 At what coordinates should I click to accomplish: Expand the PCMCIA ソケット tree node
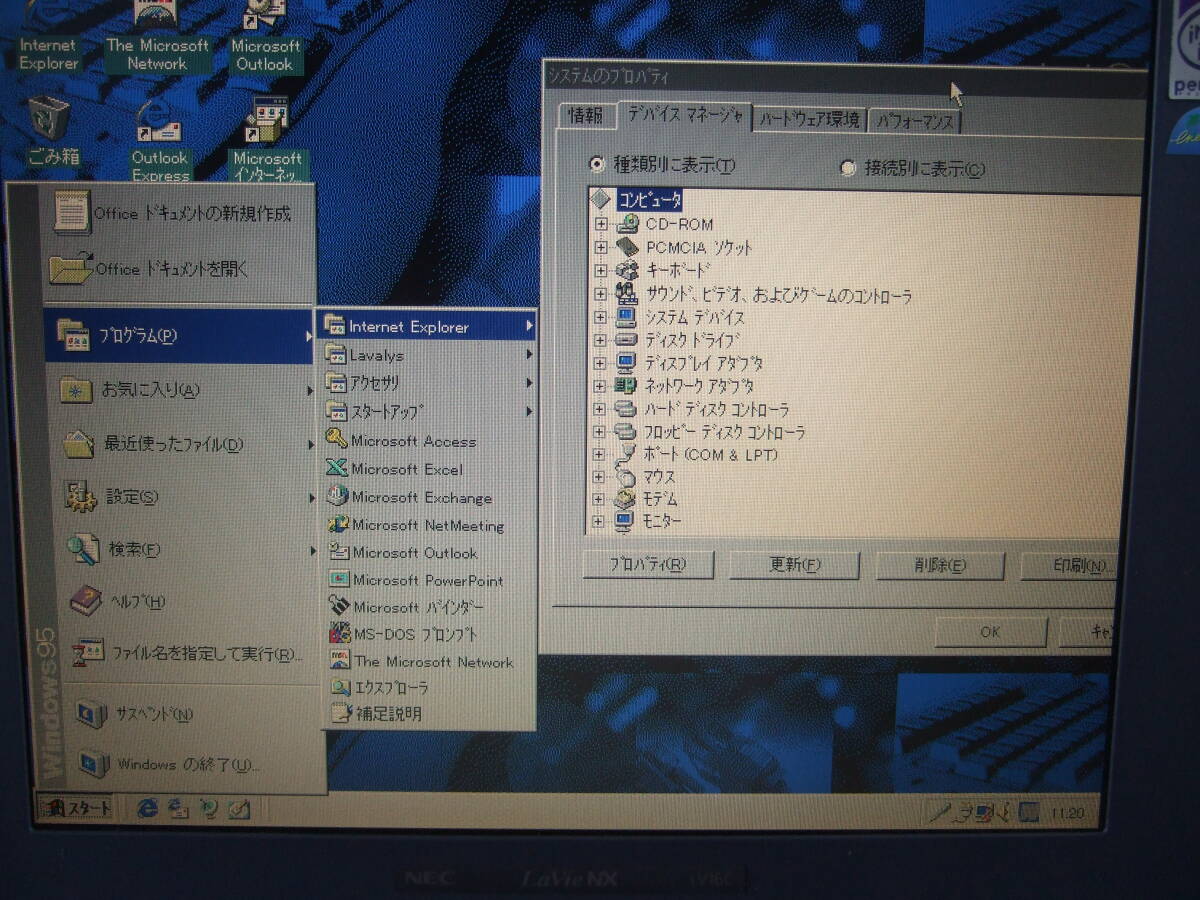tap(600, 247)
